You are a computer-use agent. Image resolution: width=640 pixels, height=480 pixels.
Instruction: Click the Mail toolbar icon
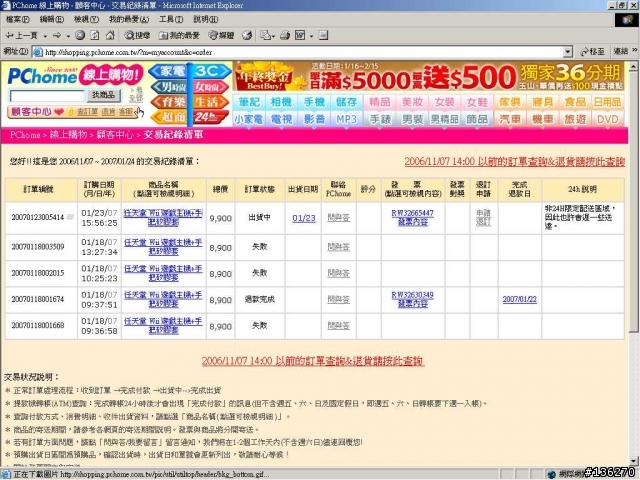[265, 36]
